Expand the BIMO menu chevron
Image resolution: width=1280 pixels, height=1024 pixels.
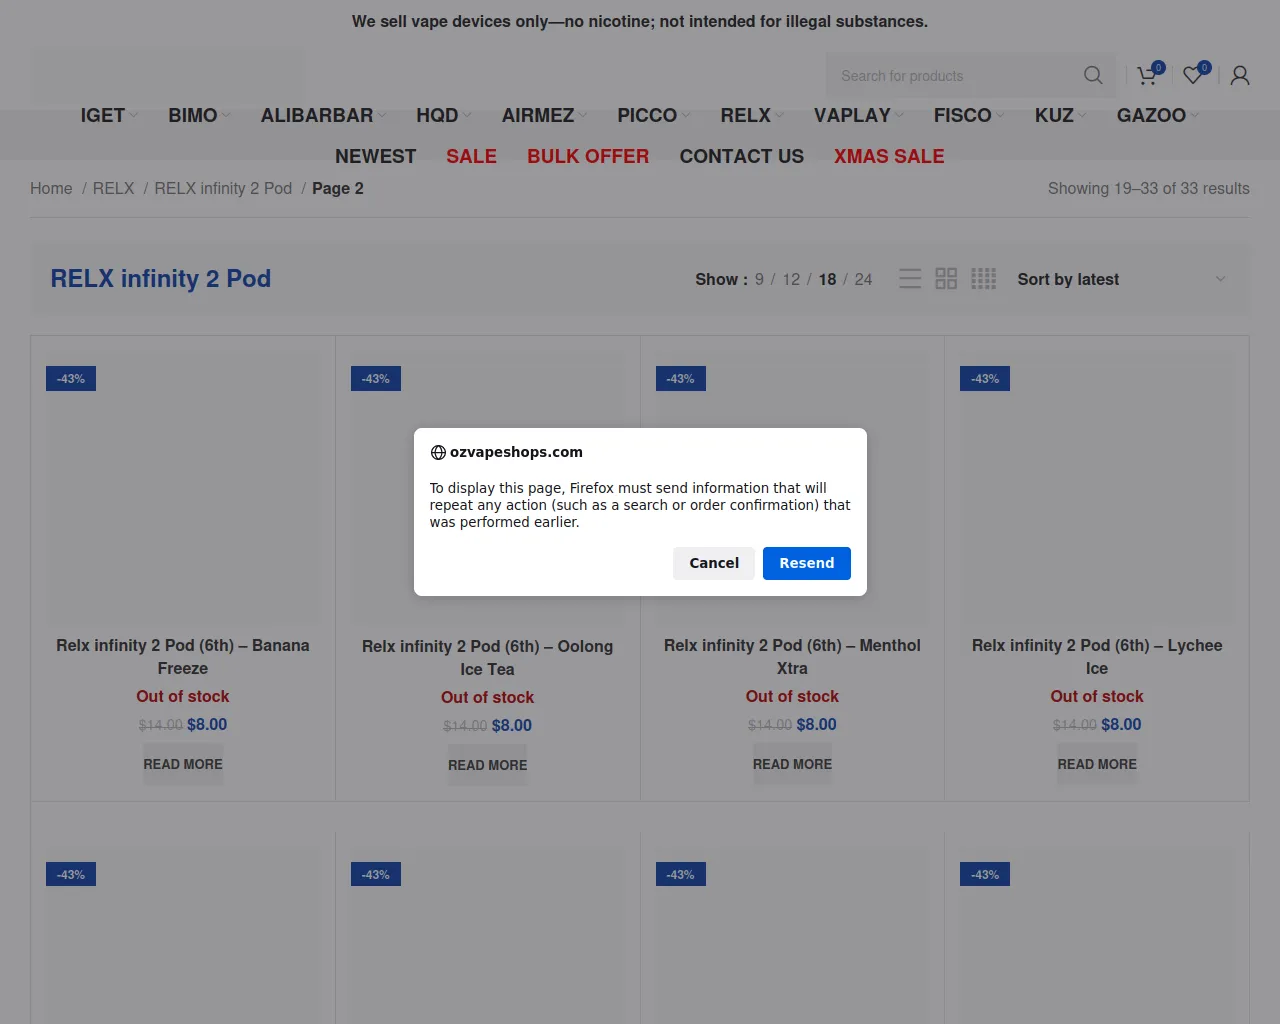point(226,116)
